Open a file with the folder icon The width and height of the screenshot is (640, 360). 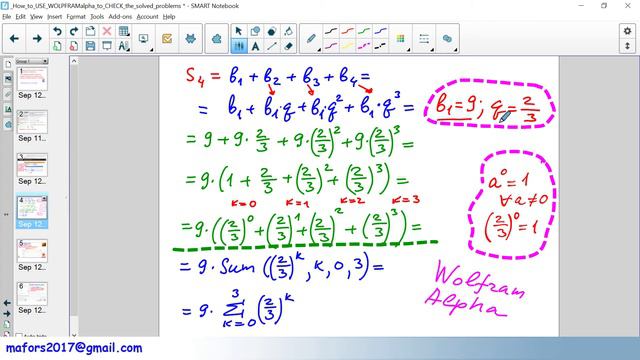tap(90, 31)
